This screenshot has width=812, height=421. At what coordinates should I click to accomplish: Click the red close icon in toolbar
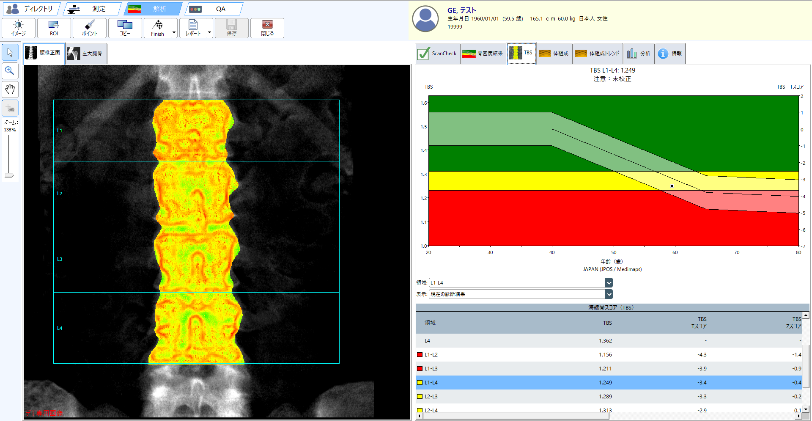[267, 27]
